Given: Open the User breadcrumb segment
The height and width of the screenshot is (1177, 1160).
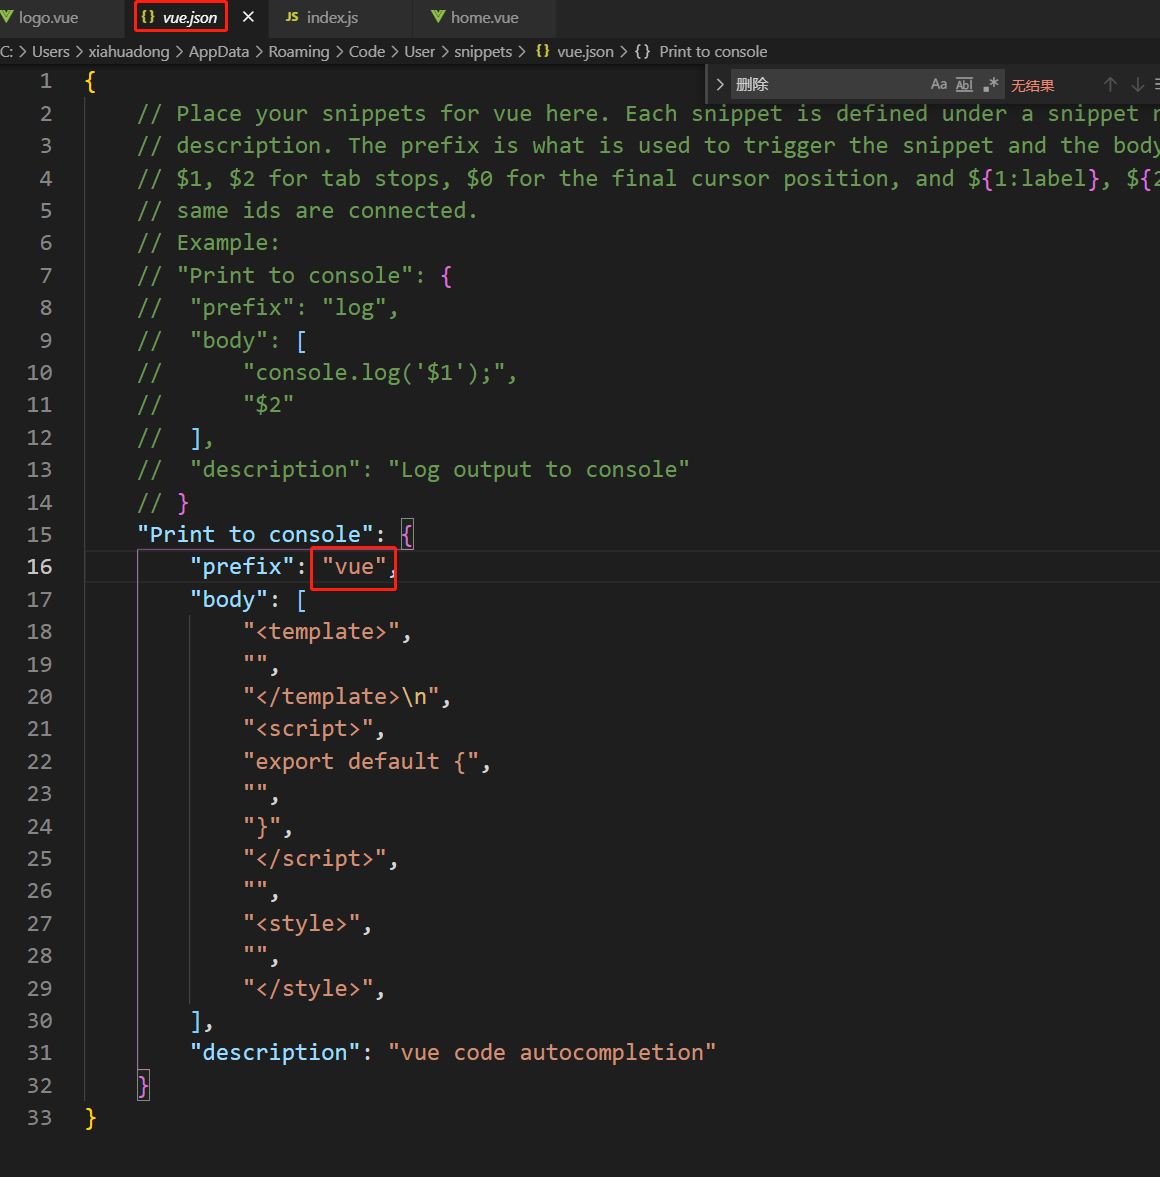Looking at the screenshot, I should 419,52.
